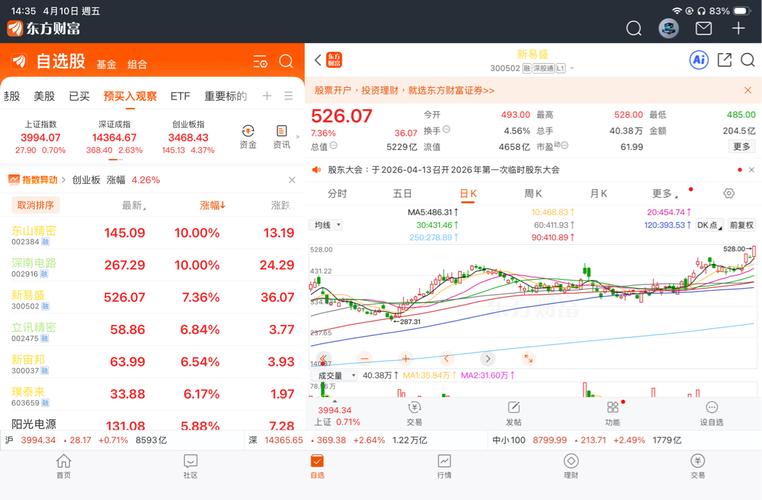Open the 成交量 indicator dropdown
Screen dimensions: 762x500
tap(334, 376)
